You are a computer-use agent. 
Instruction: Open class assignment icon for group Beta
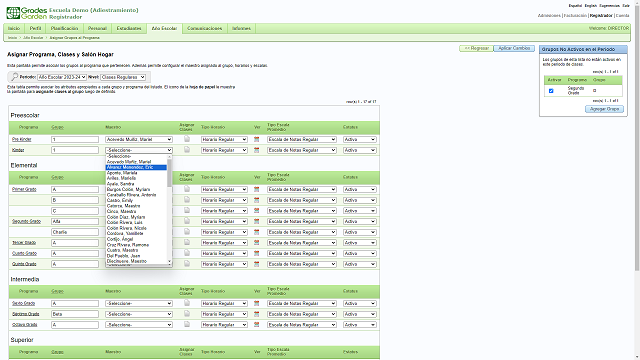[x=187, y=313]
